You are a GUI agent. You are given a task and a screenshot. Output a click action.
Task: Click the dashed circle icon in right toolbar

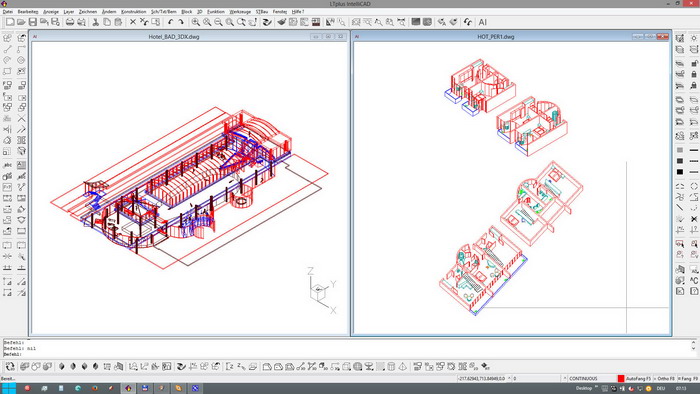694,186
